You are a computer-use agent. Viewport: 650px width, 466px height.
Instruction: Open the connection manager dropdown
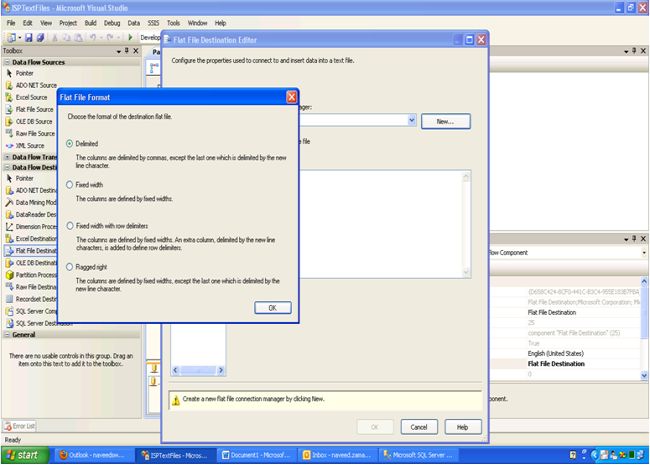point(412,120)
